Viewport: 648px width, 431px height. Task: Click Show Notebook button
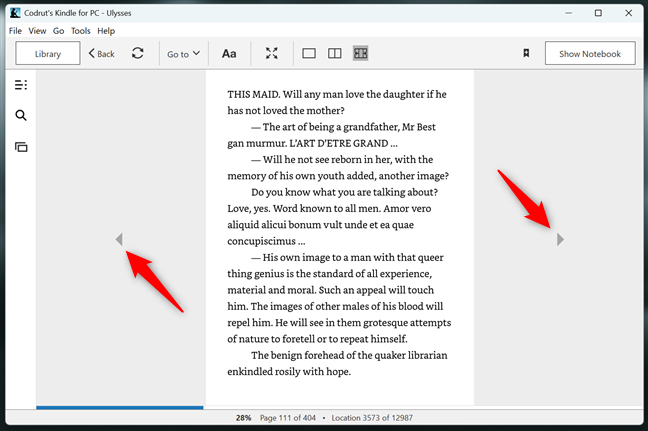pyautogui.click(x=590, y=53)
